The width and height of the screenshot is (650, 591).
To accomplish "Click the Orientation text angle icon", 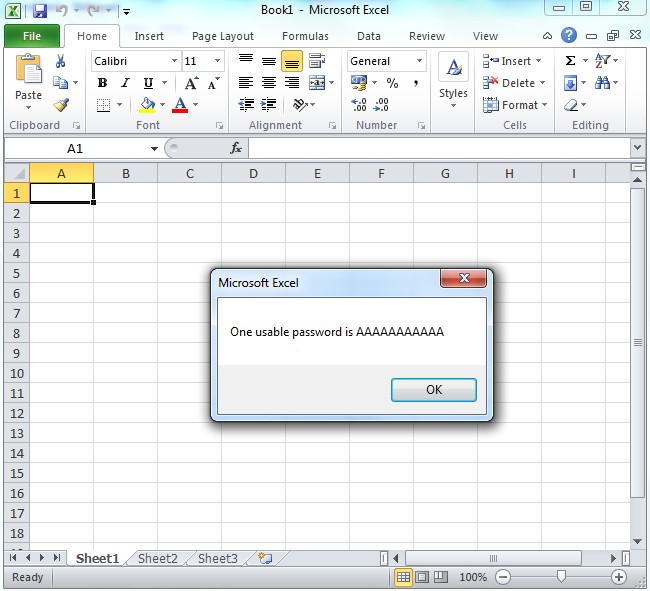I will [300, 104].
